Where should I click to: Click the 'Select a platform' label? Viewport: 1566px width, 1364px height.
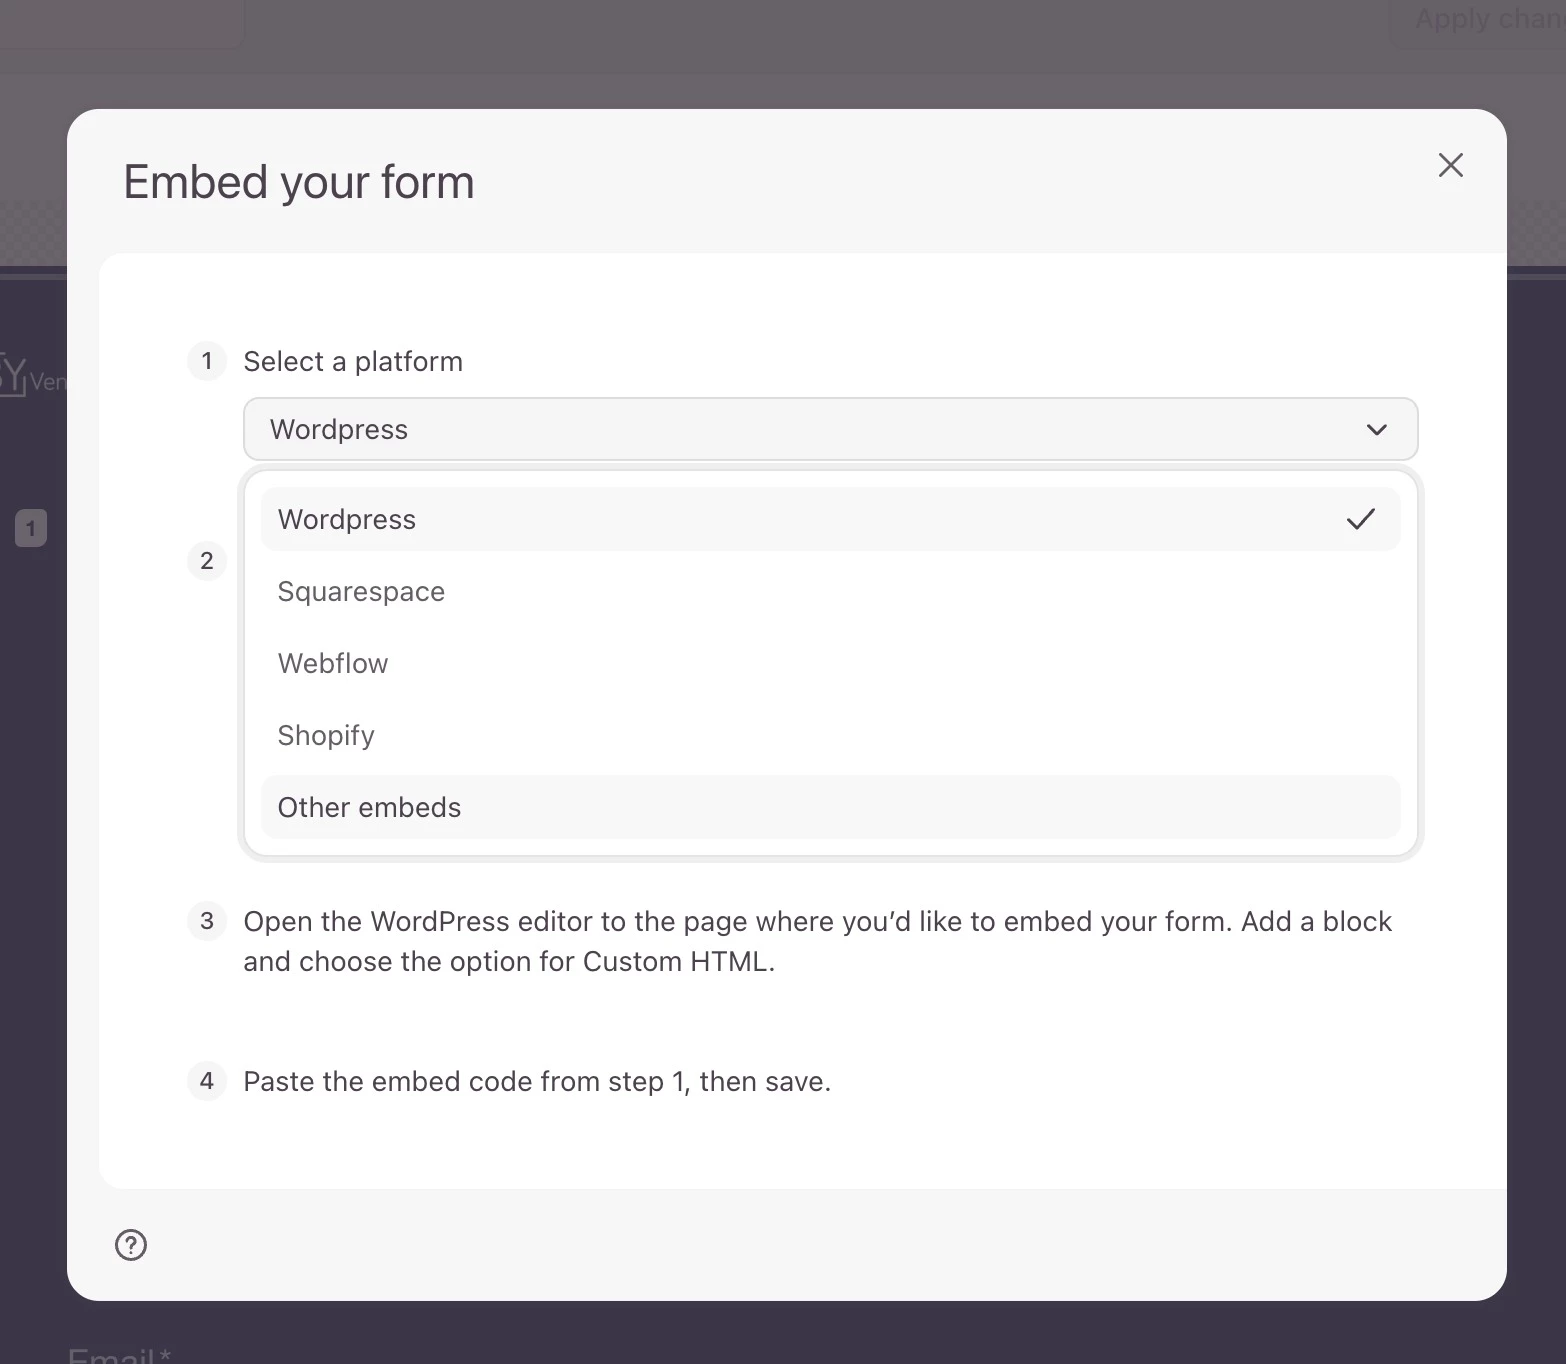tap(353, 361)
